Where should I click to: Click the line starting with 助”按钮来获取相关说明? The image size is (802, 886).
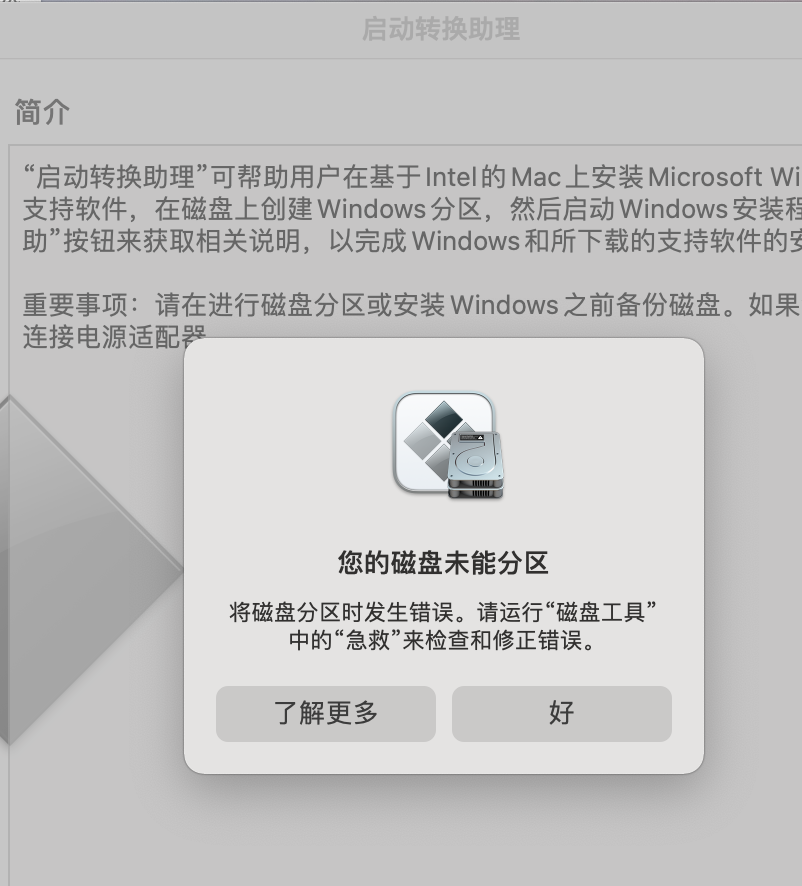coord(412,241)
